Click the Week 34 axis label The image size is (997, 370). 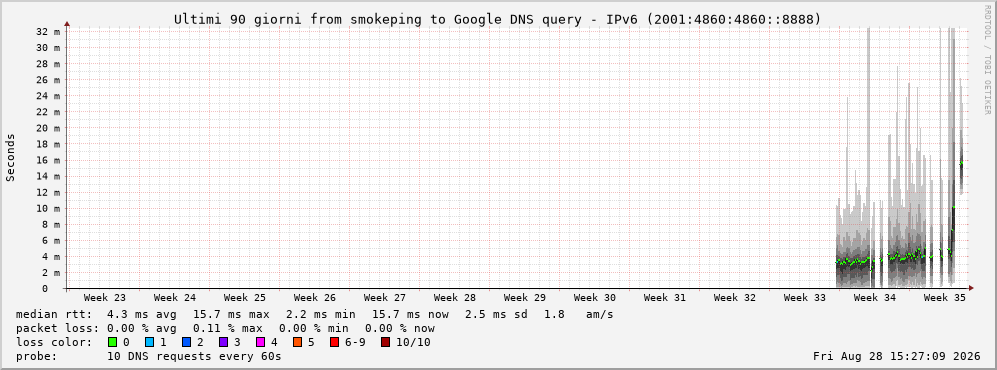(x=874, y=298)
